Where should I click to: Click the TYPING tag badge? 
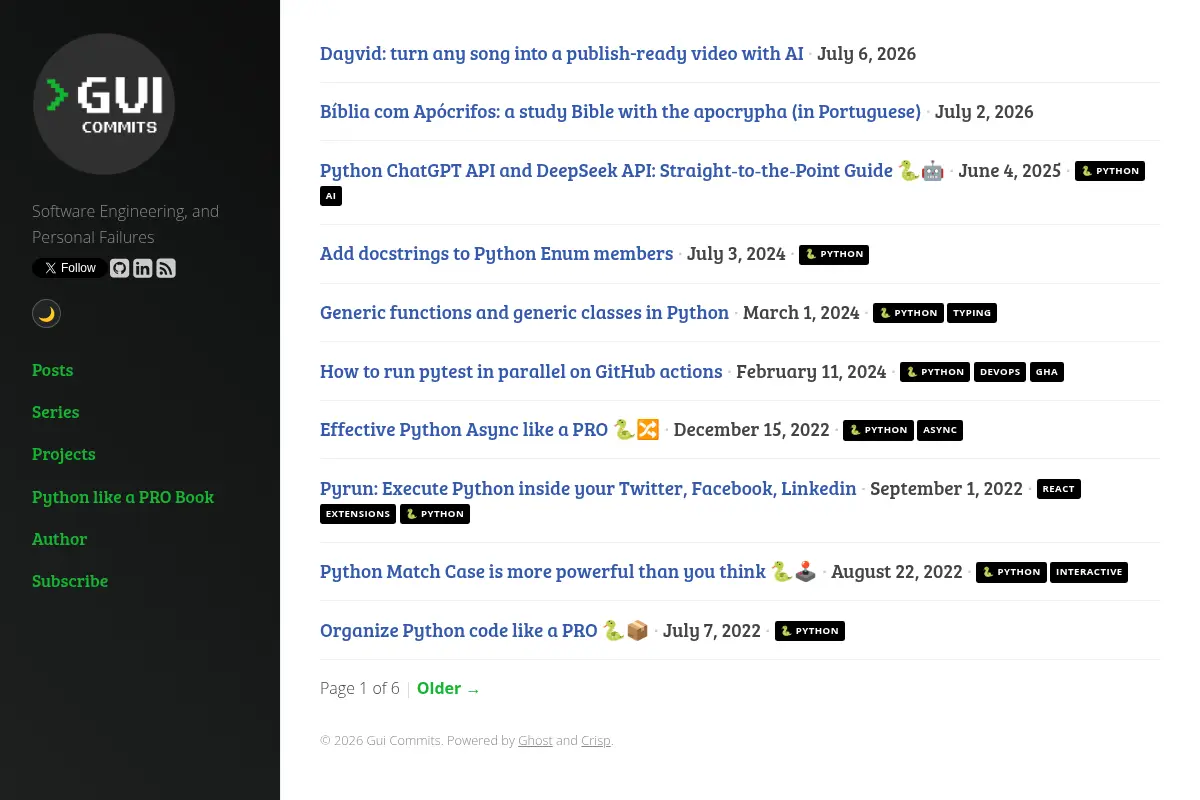click(972, 313)
